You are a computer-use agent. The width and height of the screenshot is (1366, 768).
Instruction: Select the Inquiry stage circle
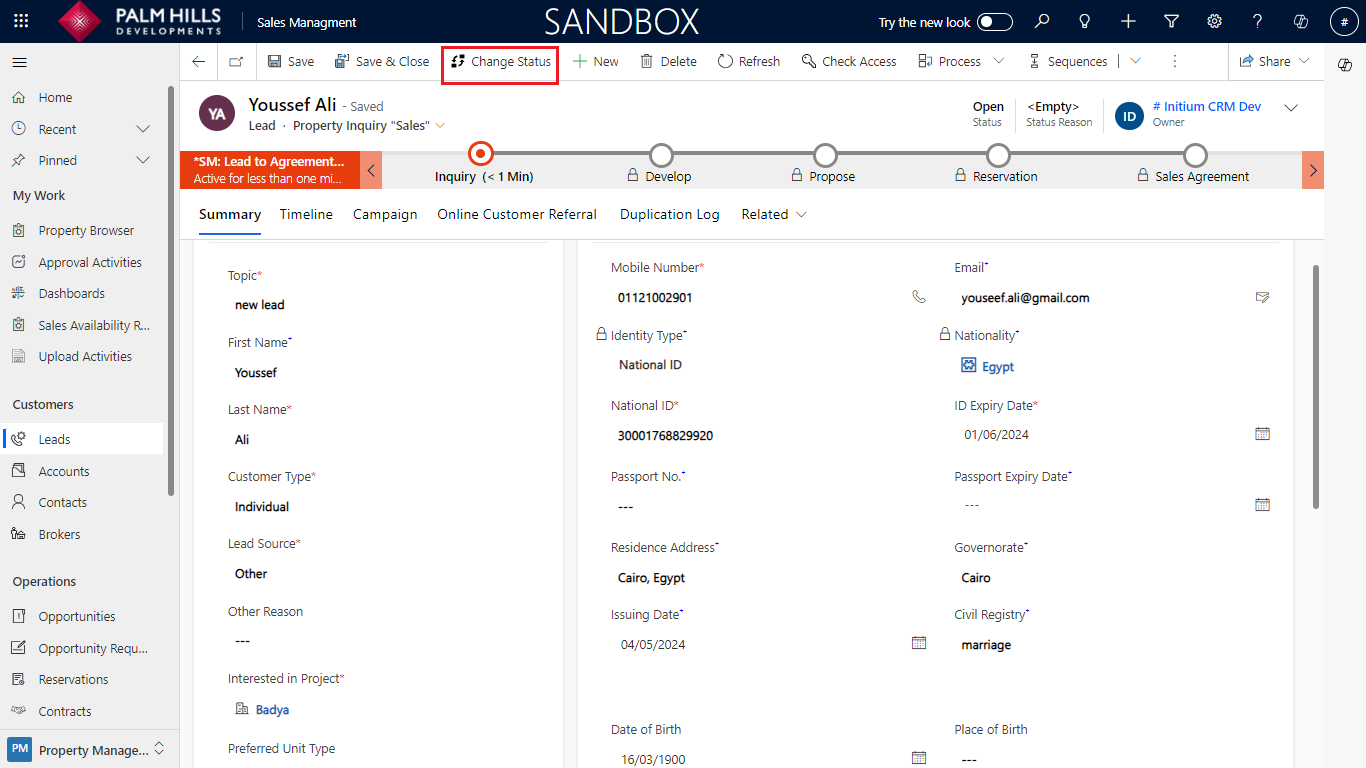pyautogui.click(x=481, y=154)
